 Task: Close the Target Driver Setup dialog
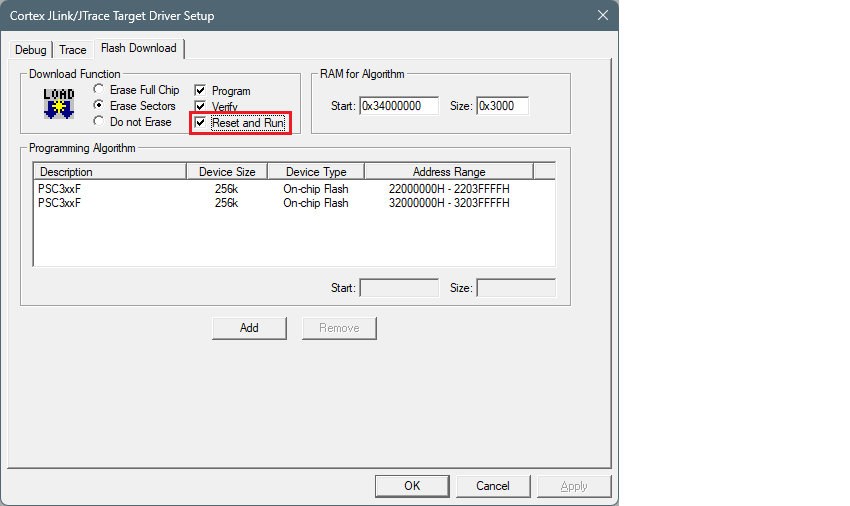[602, 15]
